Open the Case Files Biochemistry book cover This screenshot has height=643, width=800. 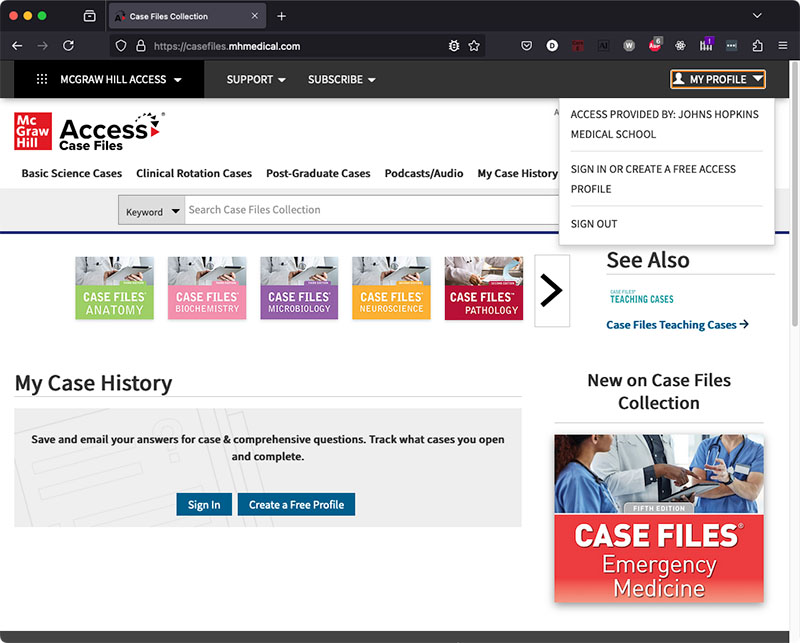tap(207, 288)
